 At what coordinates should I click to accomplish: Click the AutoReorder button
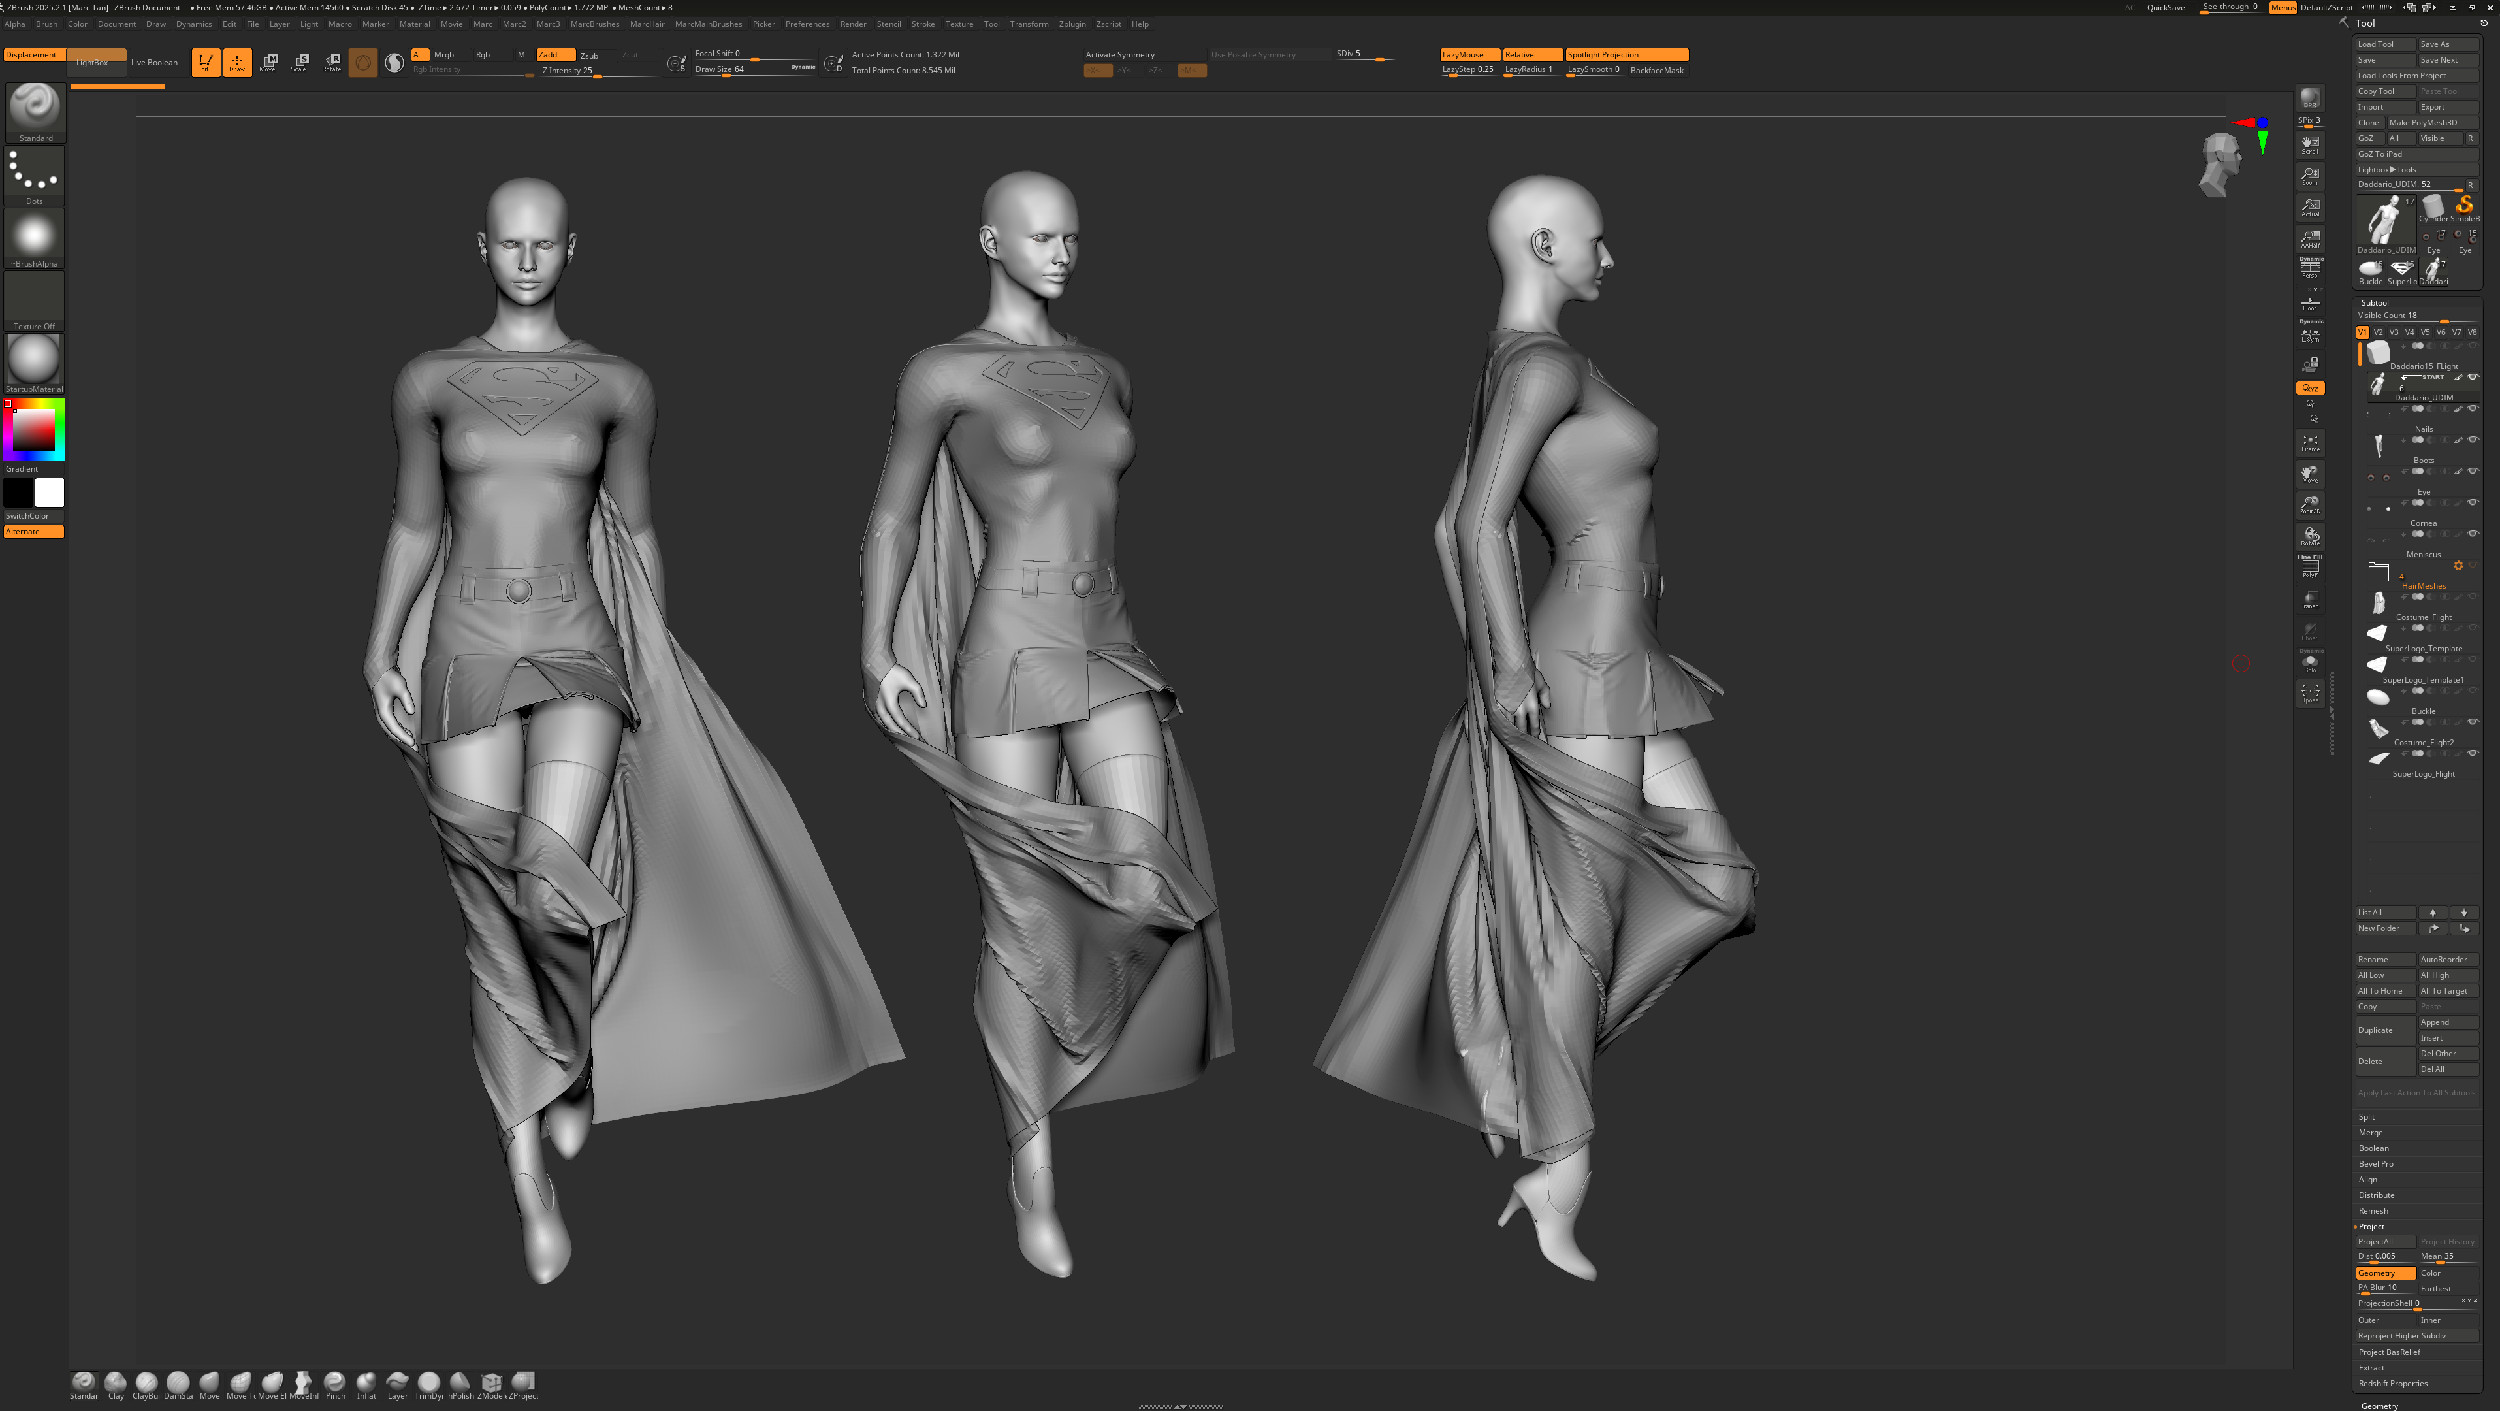pyautogui.click(x=2448, y=959)
